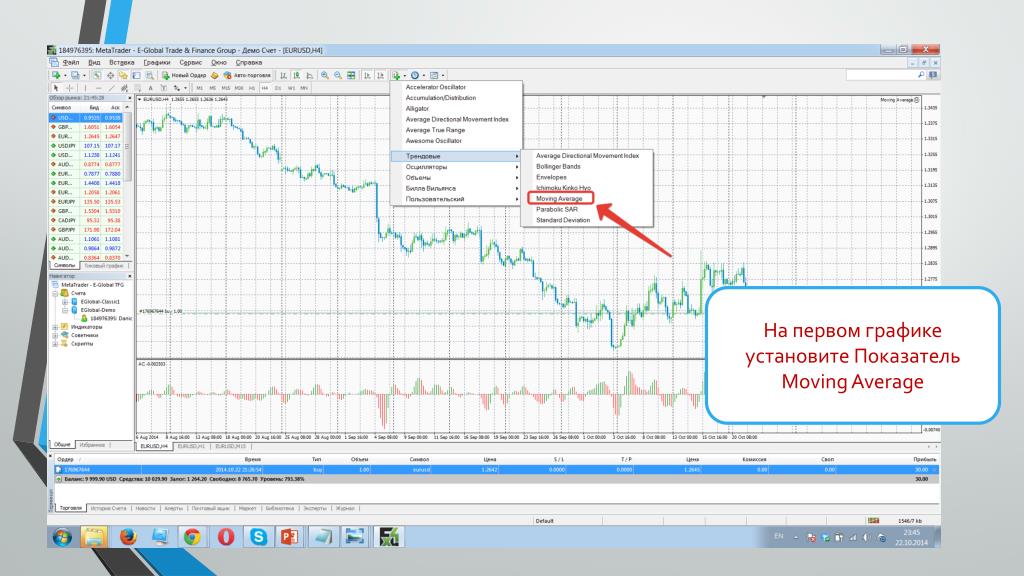Pick Accelerator Oscillator from indicator list
The image size is (1024, 576).
click(x=436, y=87)
